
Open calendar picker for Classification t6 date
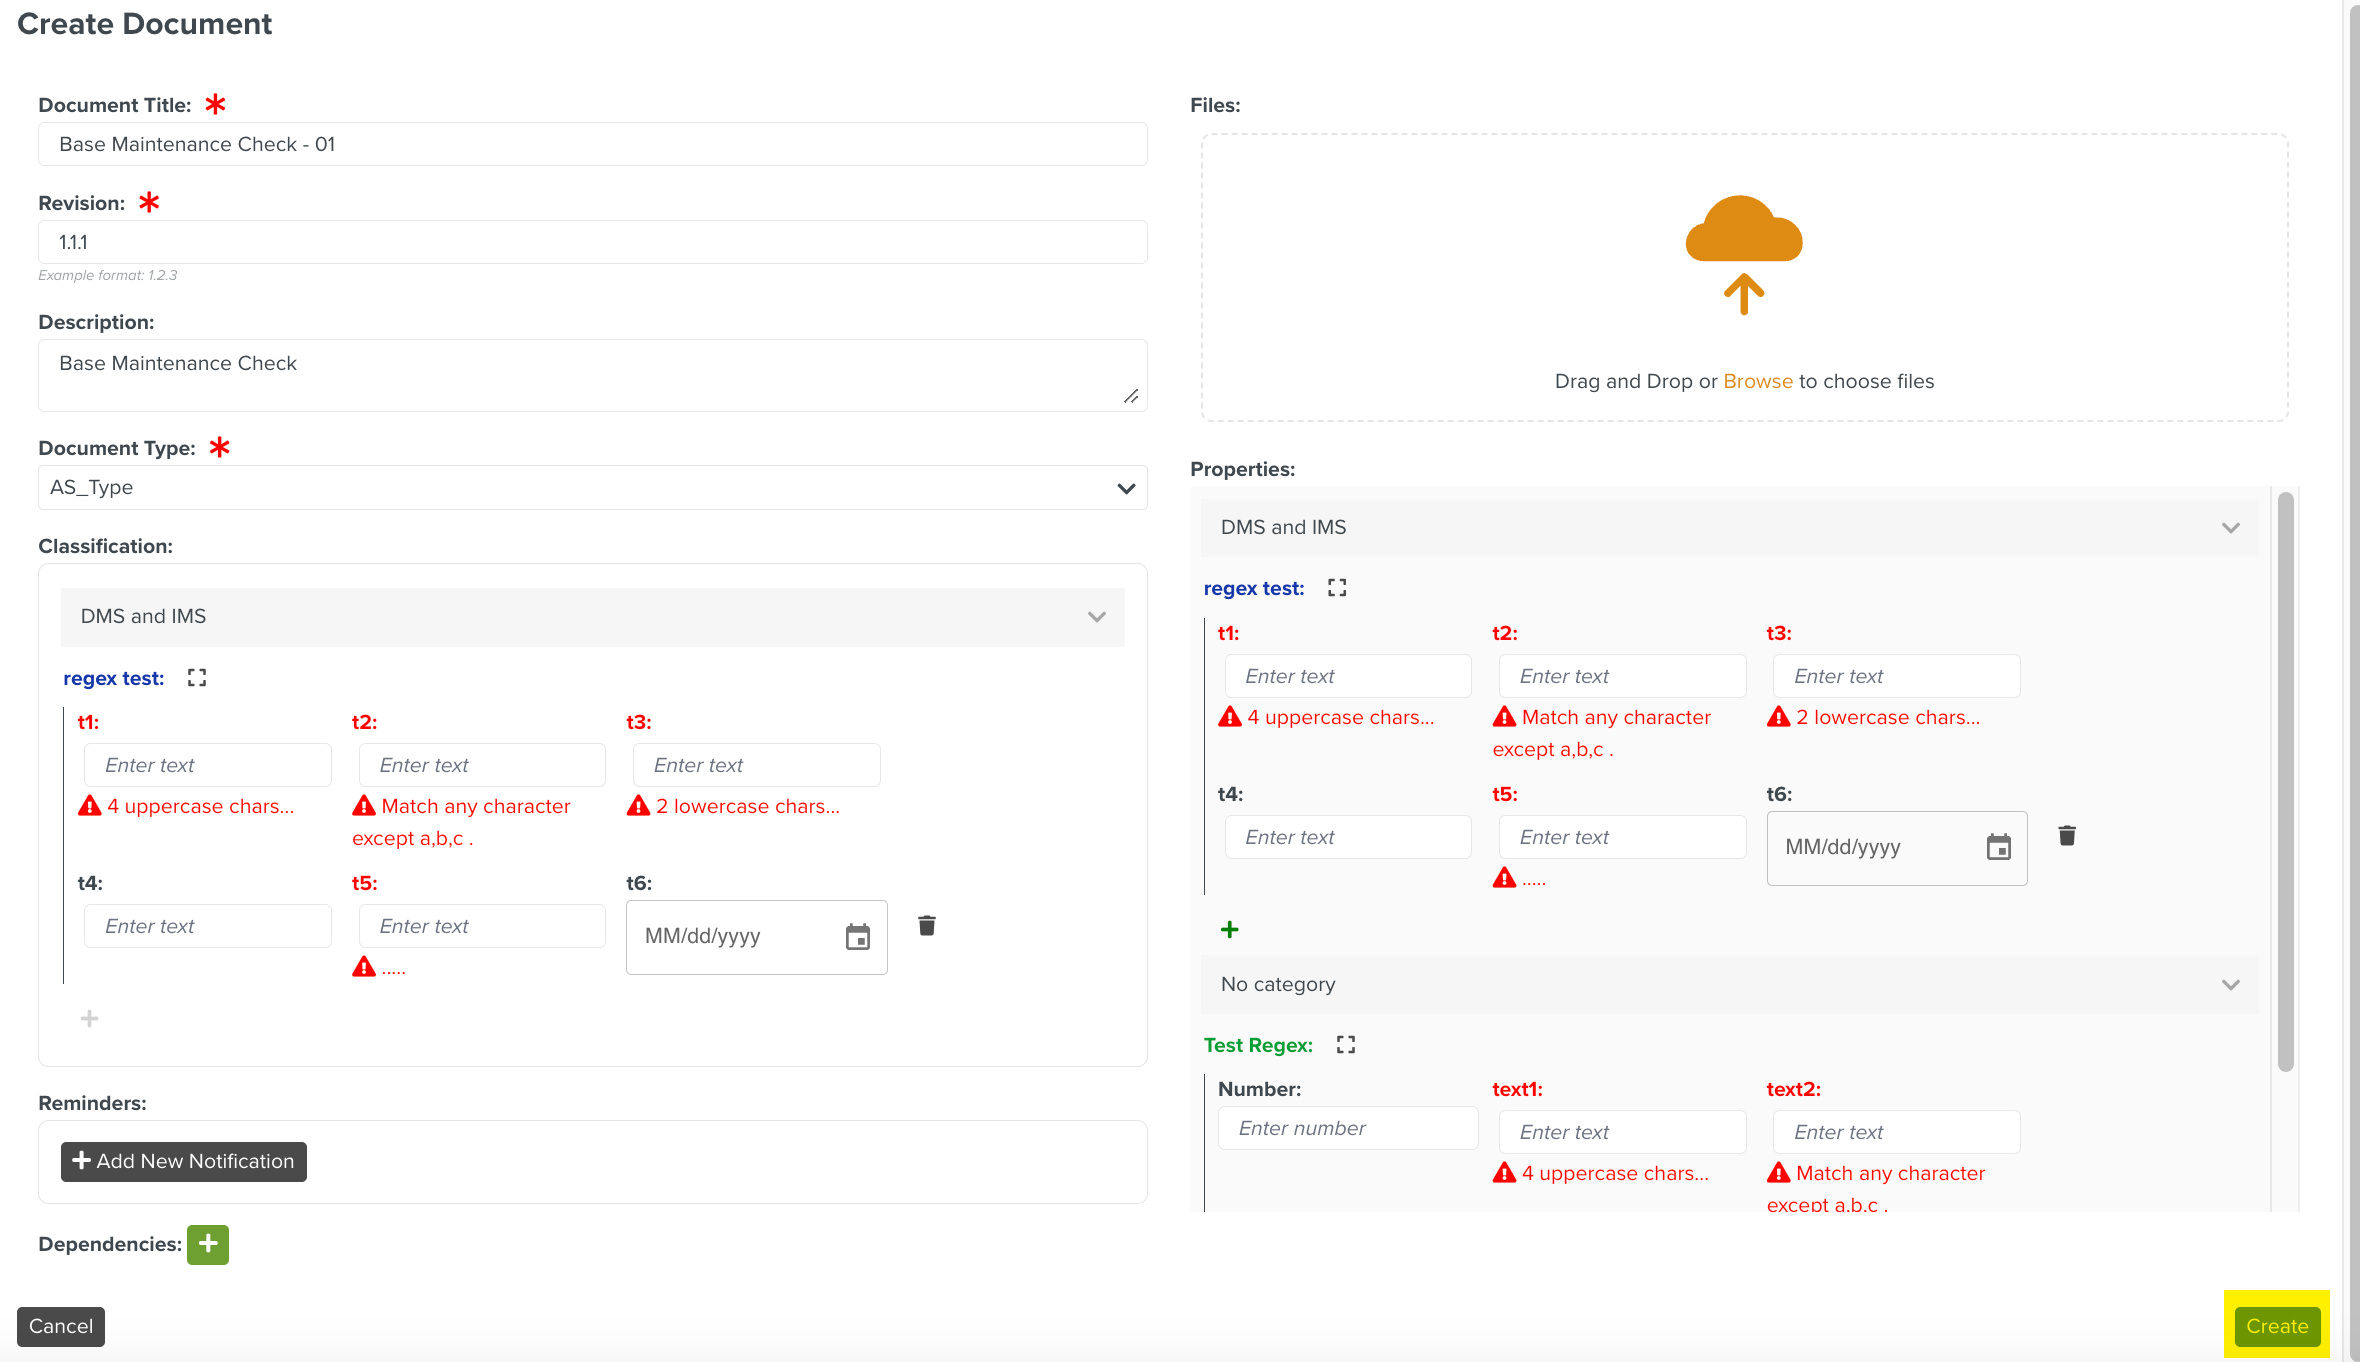[x=857, y=937]
